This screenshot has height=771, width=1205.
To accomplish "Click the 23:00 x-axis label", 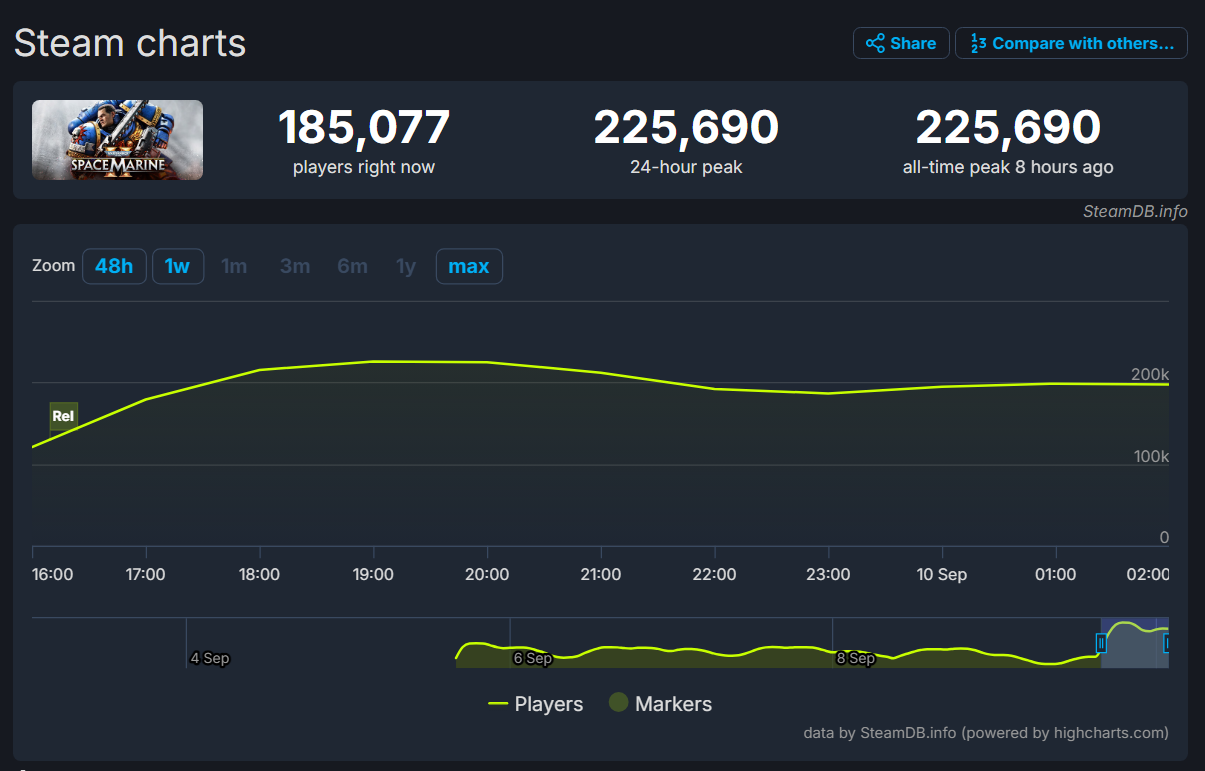I will [828, 574].
